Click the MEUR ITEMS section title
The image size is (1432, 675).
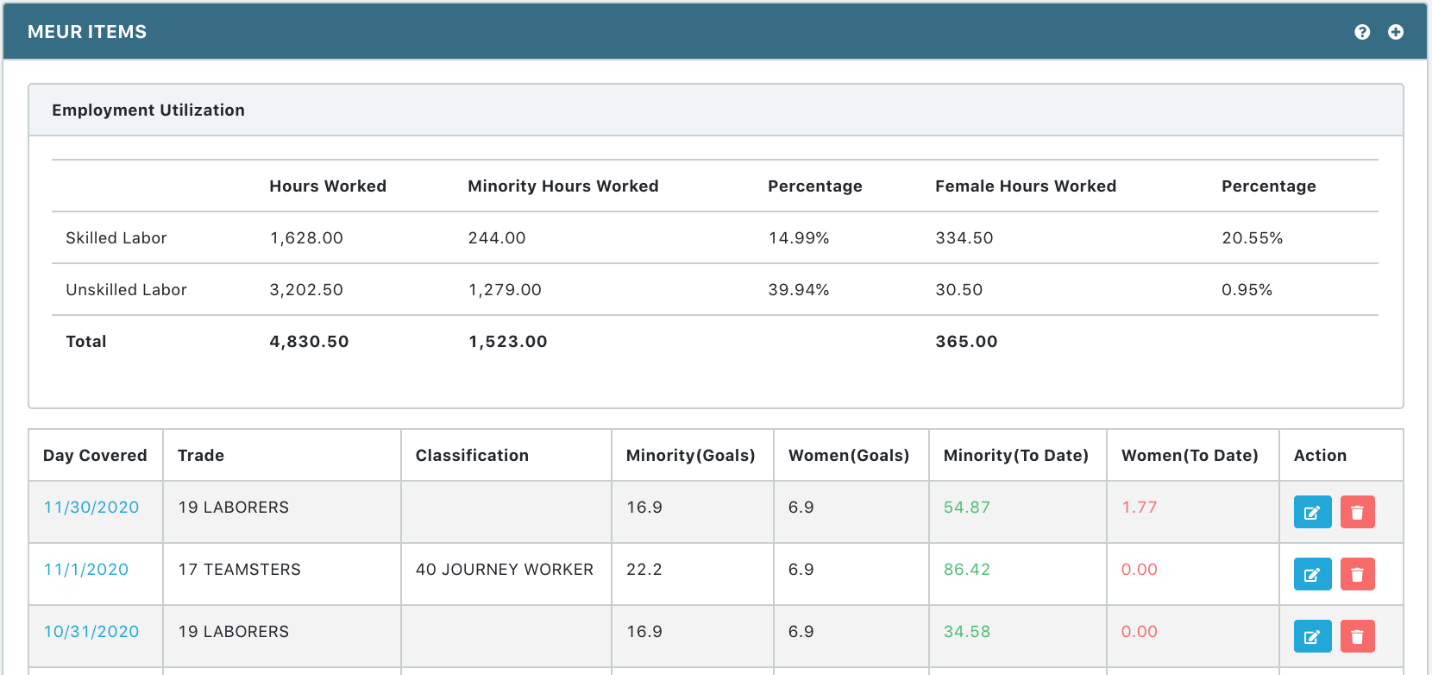click(87, 32)
